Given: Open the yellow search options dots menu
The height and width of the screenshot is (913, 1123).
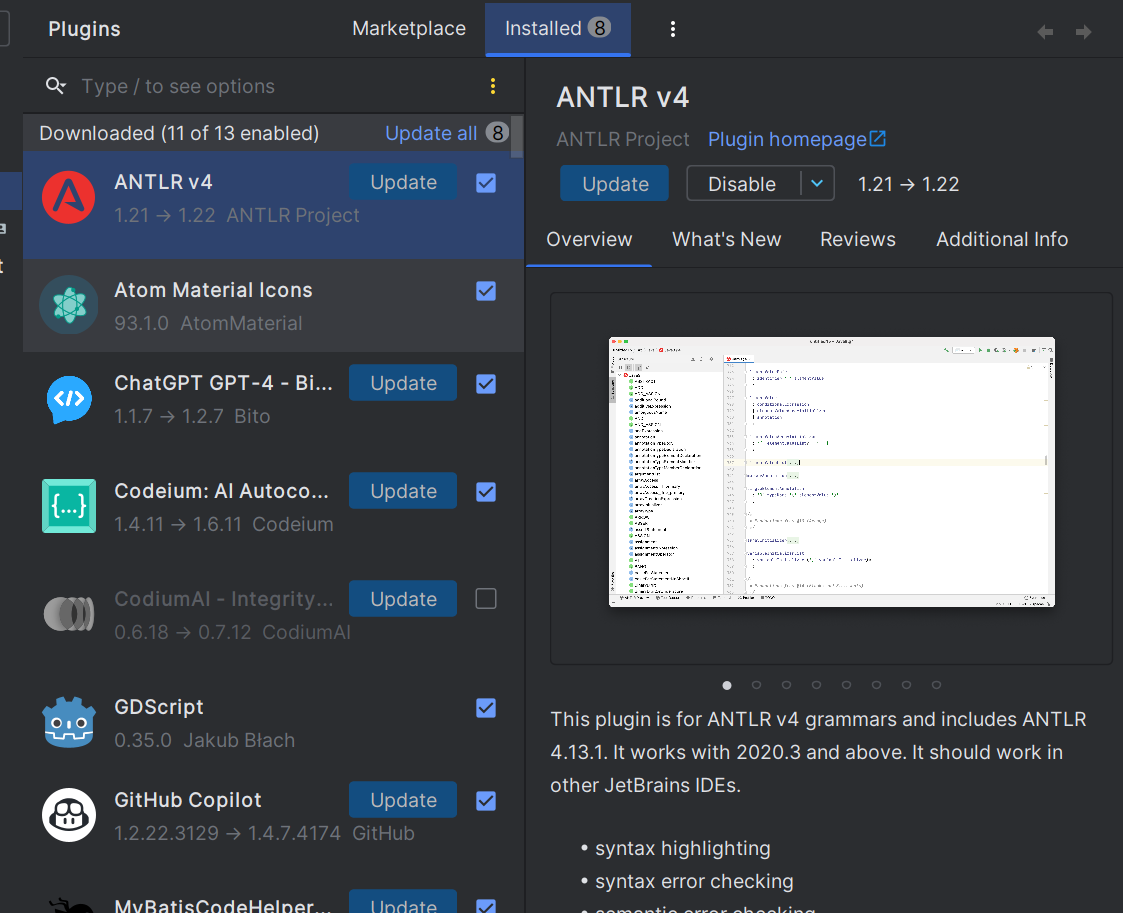Looking at the screenshot, I should click(x=493, y=87).
